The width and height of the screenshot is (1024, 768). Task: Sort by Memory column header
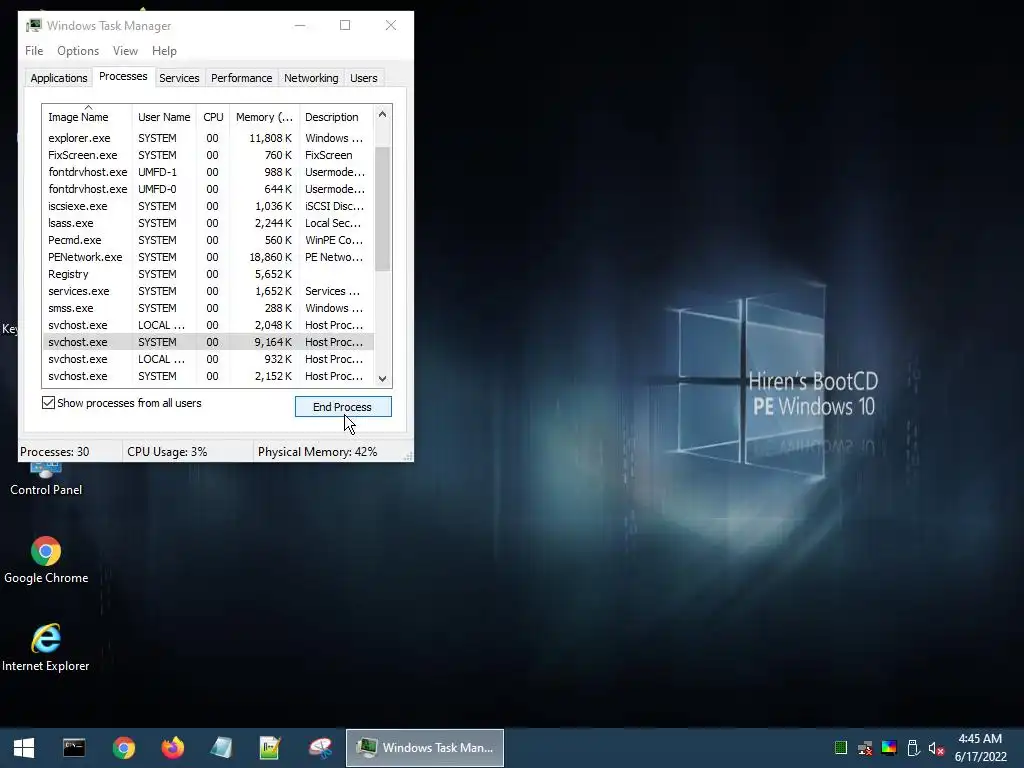click(264, 117)
